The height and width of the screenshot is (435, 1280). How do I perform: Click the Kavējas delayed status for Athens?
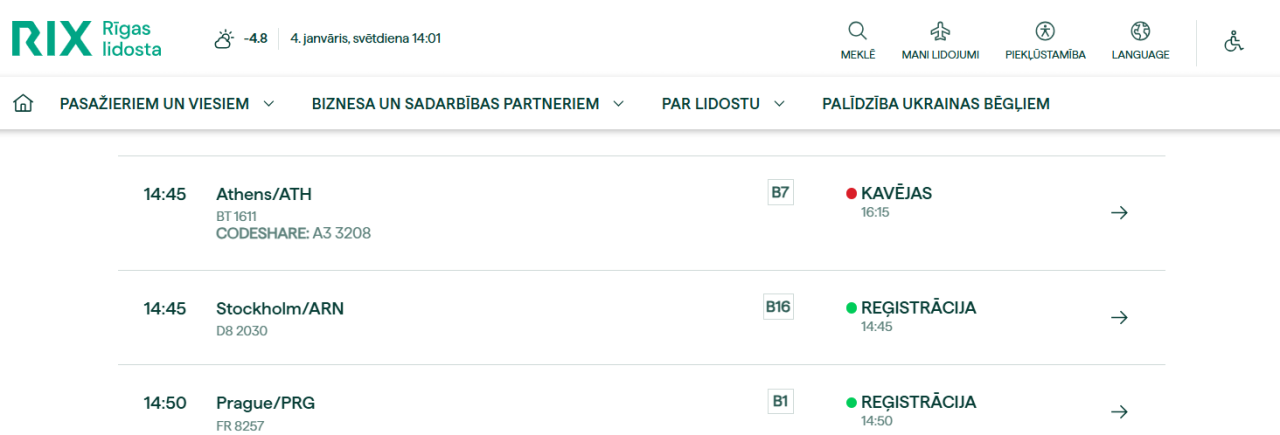(896, 193)
